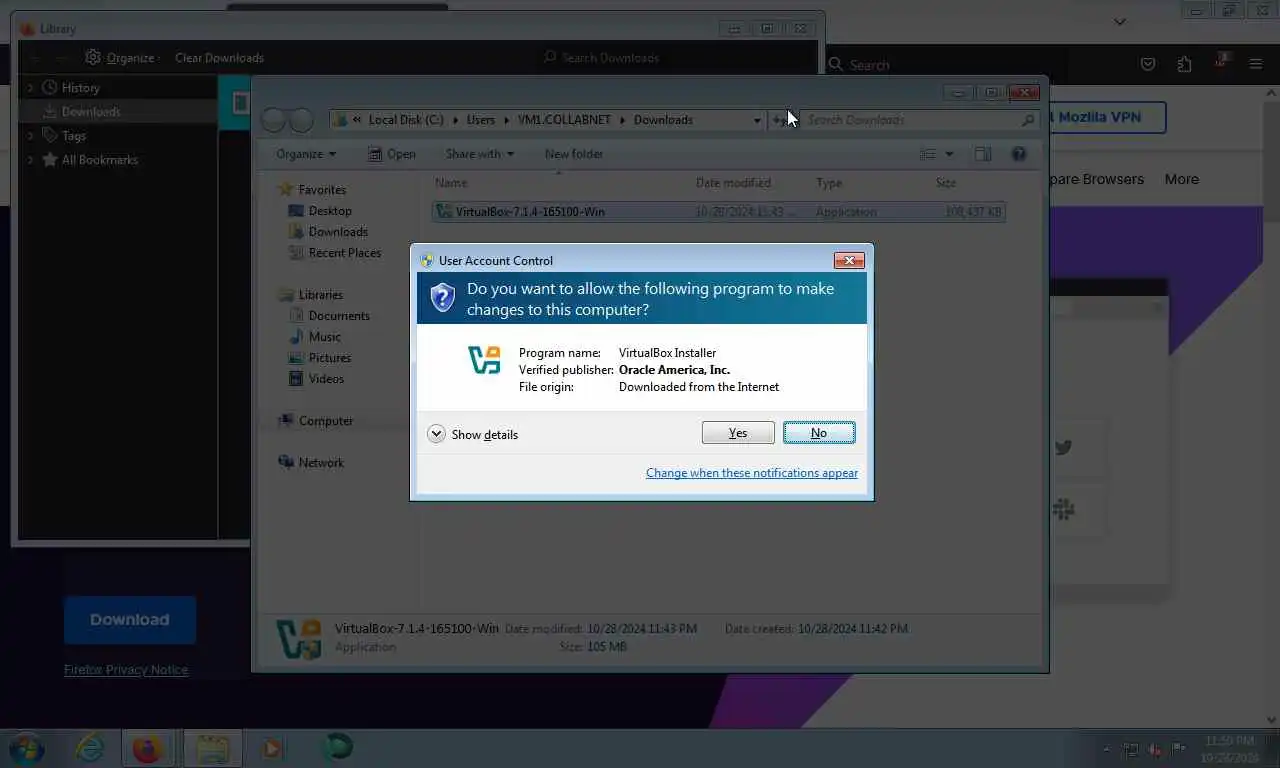
Task: Open Share with dropdown in Explorer
Action: click(479, 154)
